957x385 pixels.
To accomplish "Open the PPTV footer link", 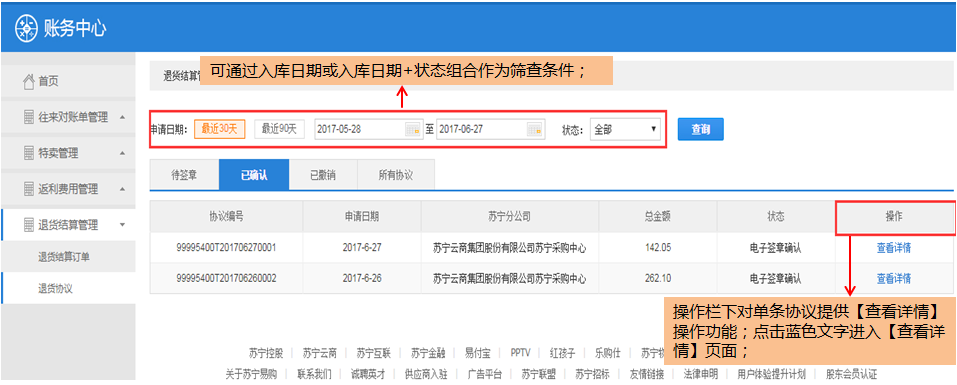I will click(x=521, y=353).
